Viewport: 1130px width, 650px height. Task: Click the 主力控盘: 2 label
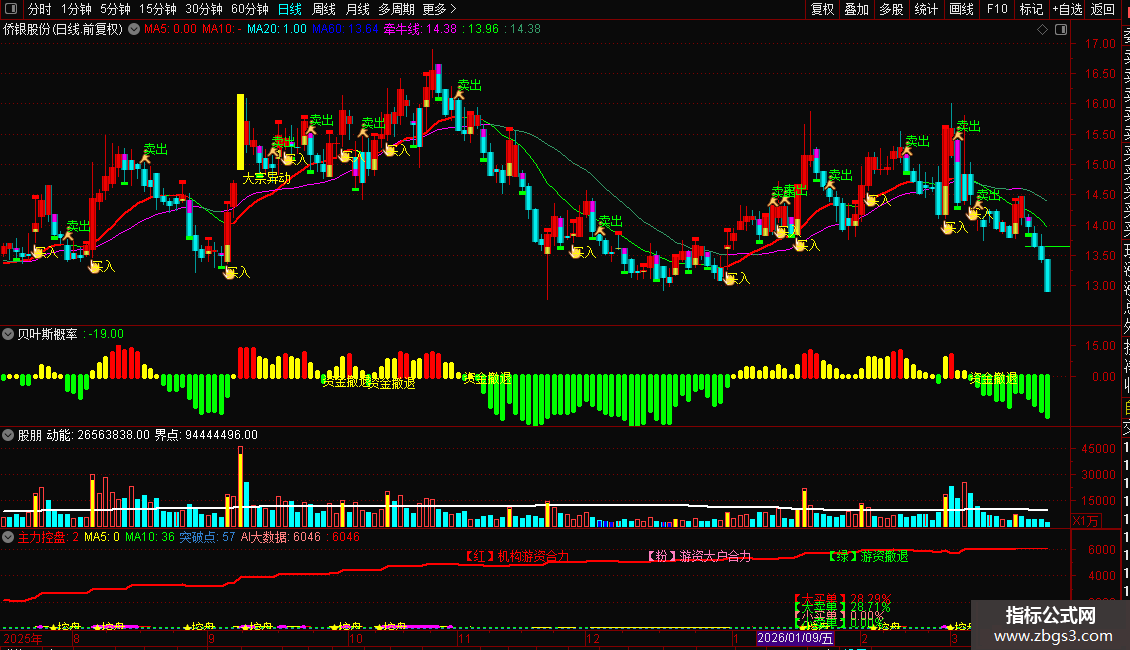pyautogui.click(x=48, y=537)
